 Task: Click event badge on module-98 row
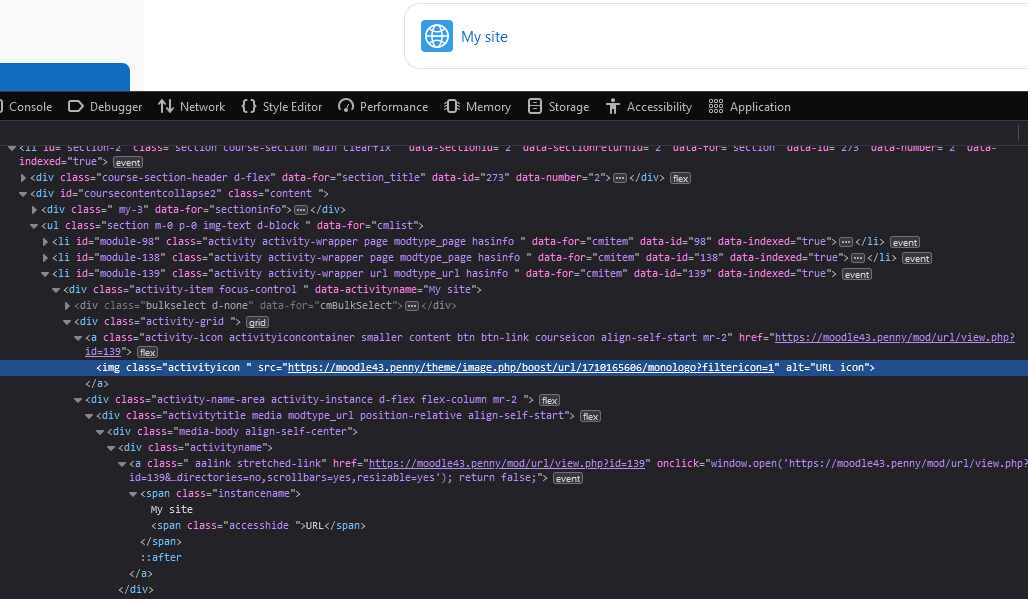pyautogui.click(x=905, y=242)
